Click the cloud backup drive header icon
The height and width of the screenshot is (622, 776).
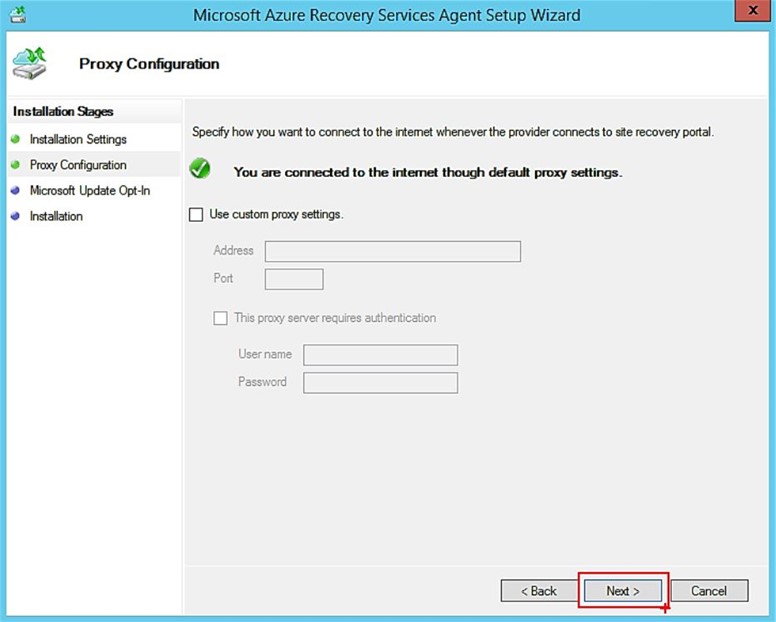[x=30, y=63]
